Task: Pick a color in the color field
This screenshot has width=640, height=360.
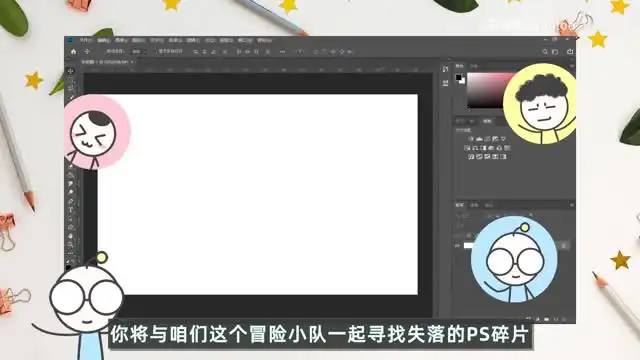Action: [487, 90]
